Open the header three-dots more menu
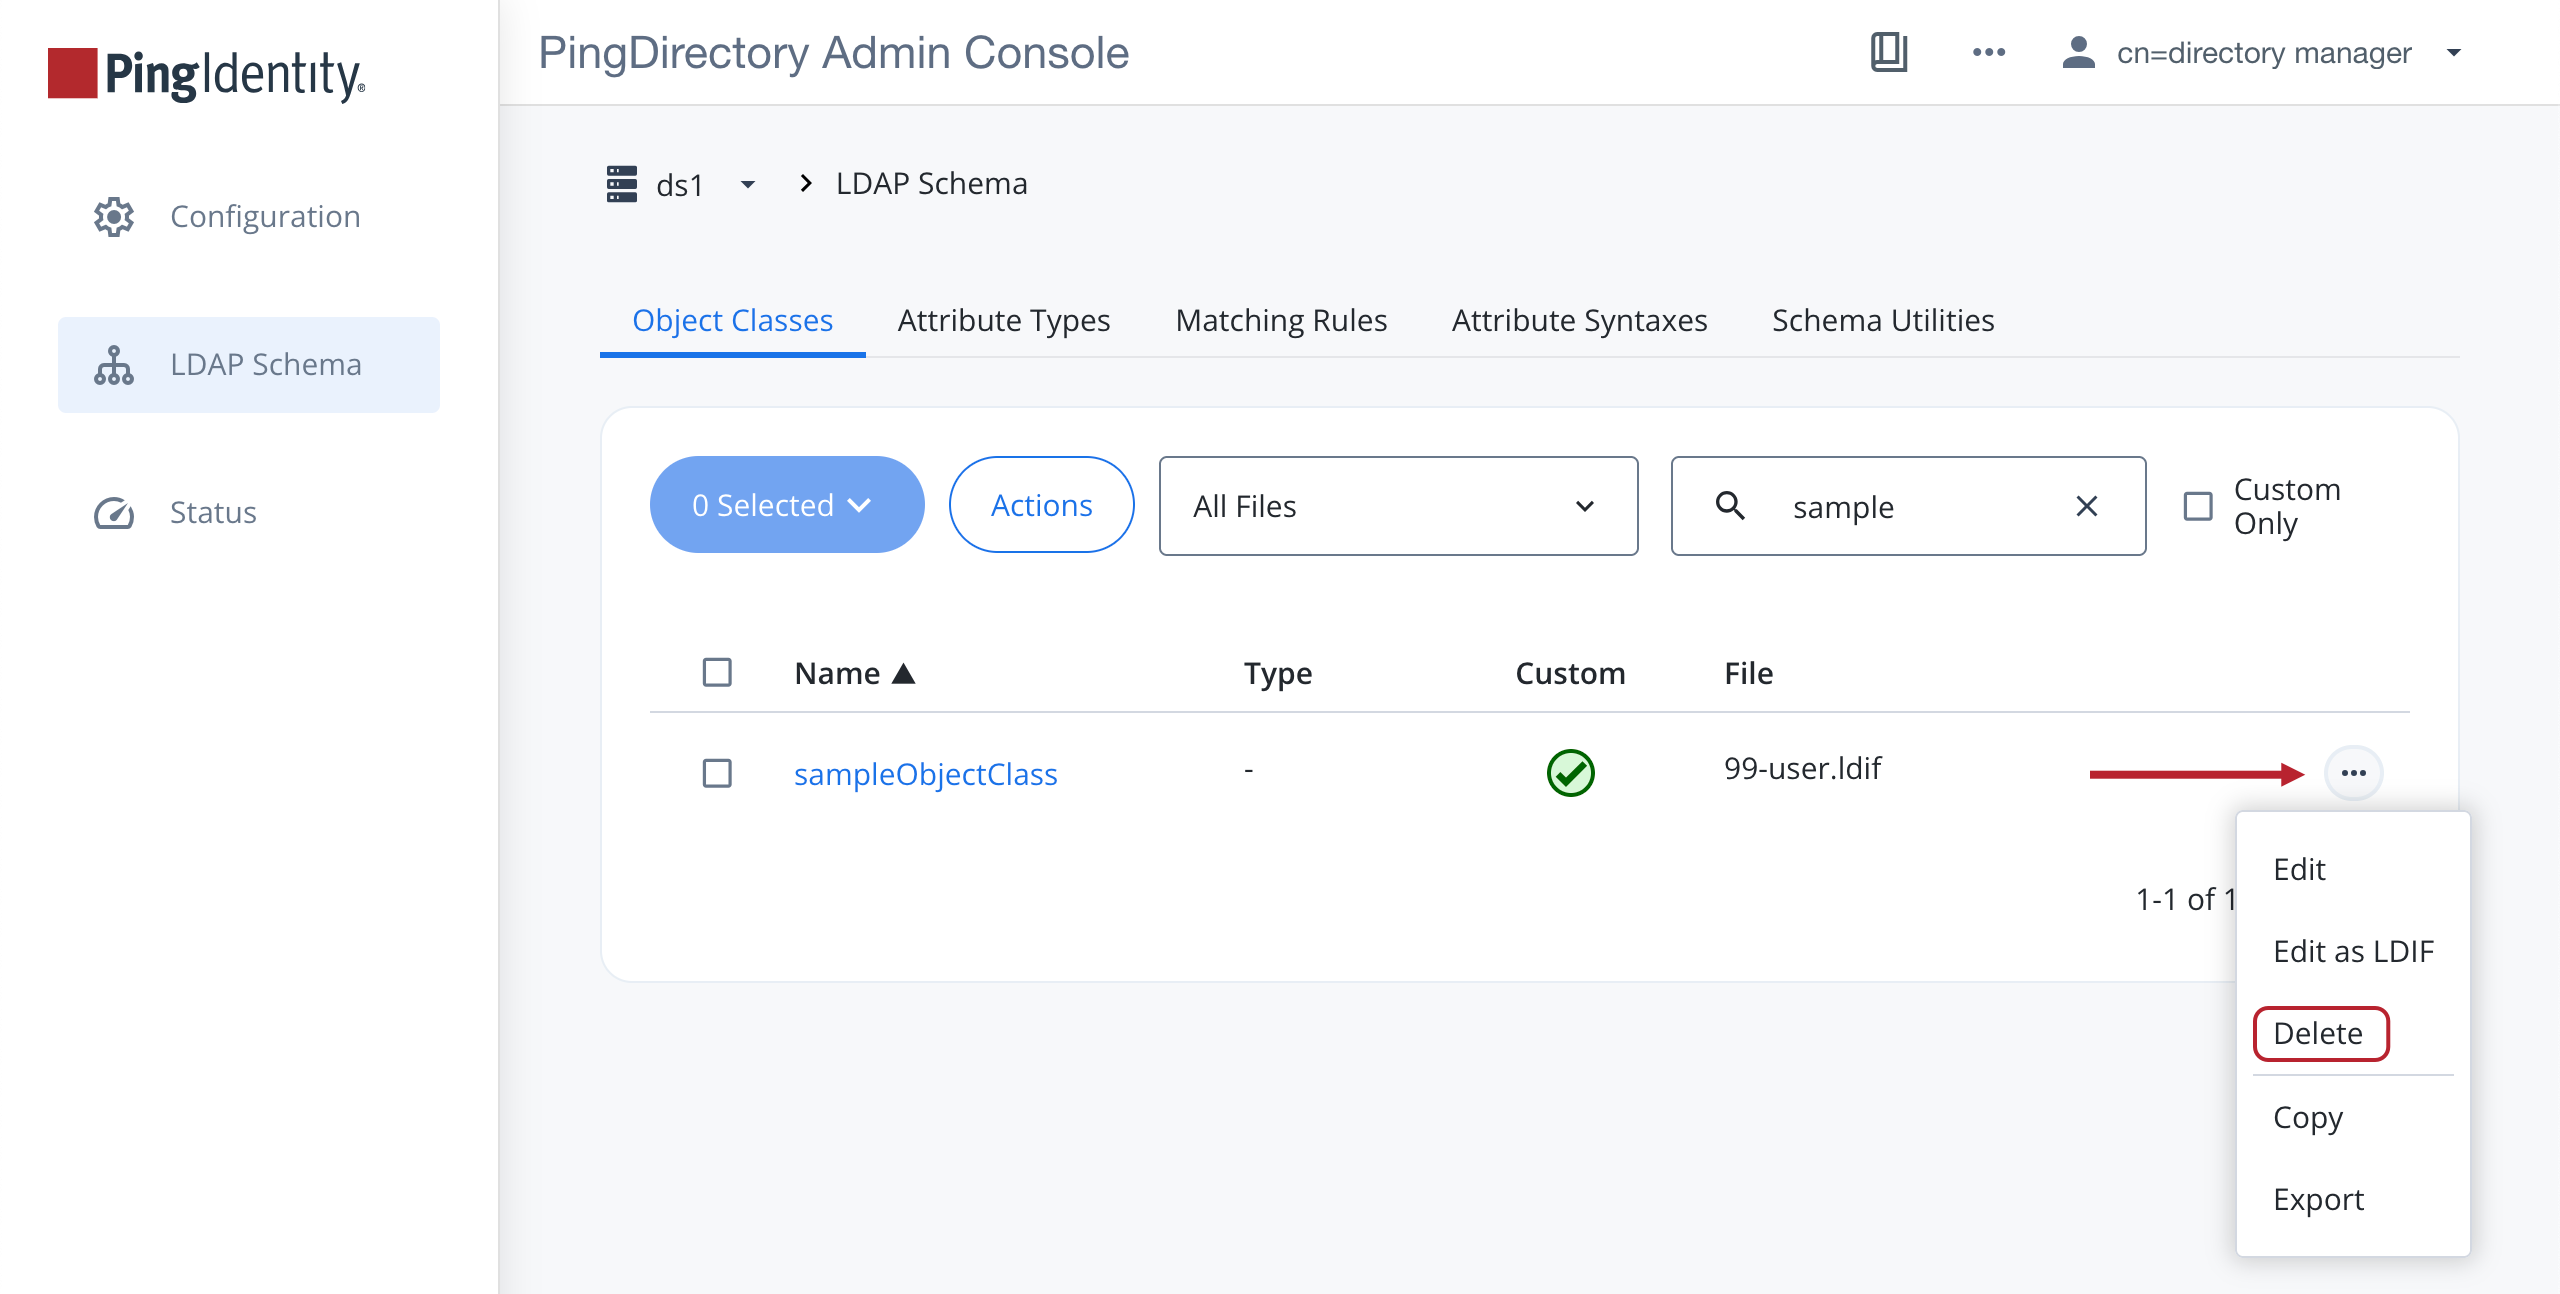This screenshot has width=2560, height=1294. (x=1988, y=52)
